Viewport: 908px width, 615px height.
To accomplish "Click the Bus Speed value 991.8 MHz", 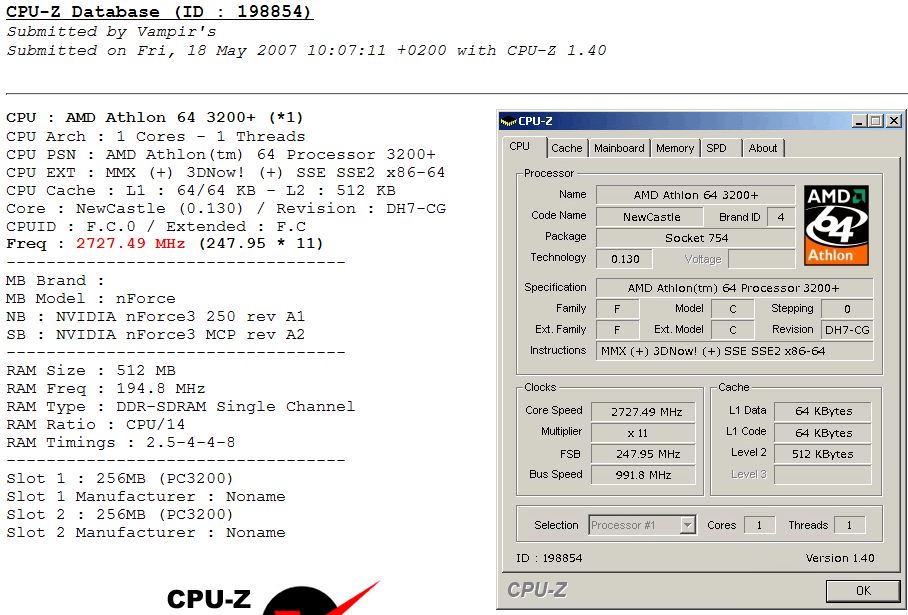I will [x=643, y=475].
